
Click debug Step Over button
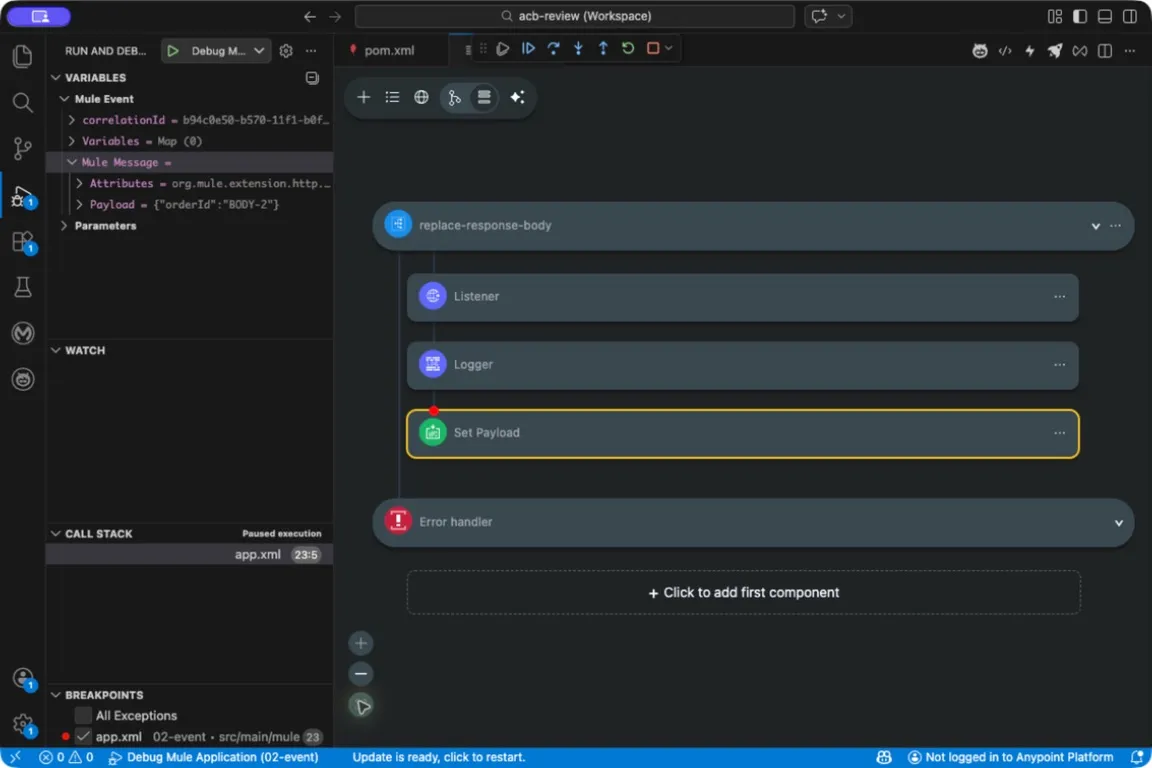[x=553, y=49]
